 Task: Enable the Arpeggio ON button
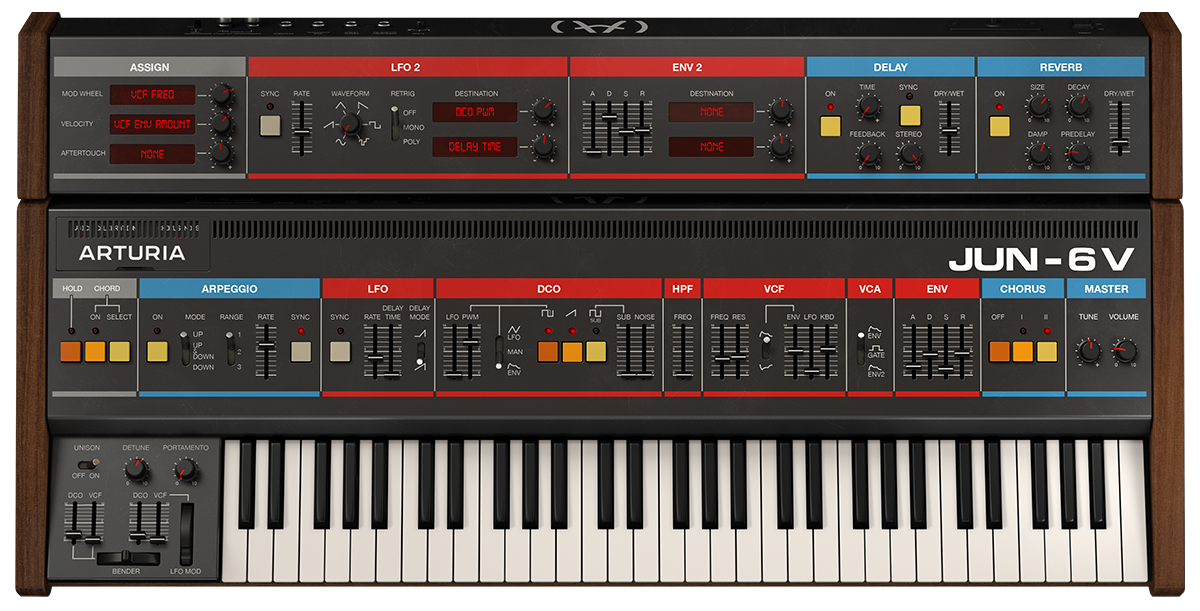tap(157, 351)
